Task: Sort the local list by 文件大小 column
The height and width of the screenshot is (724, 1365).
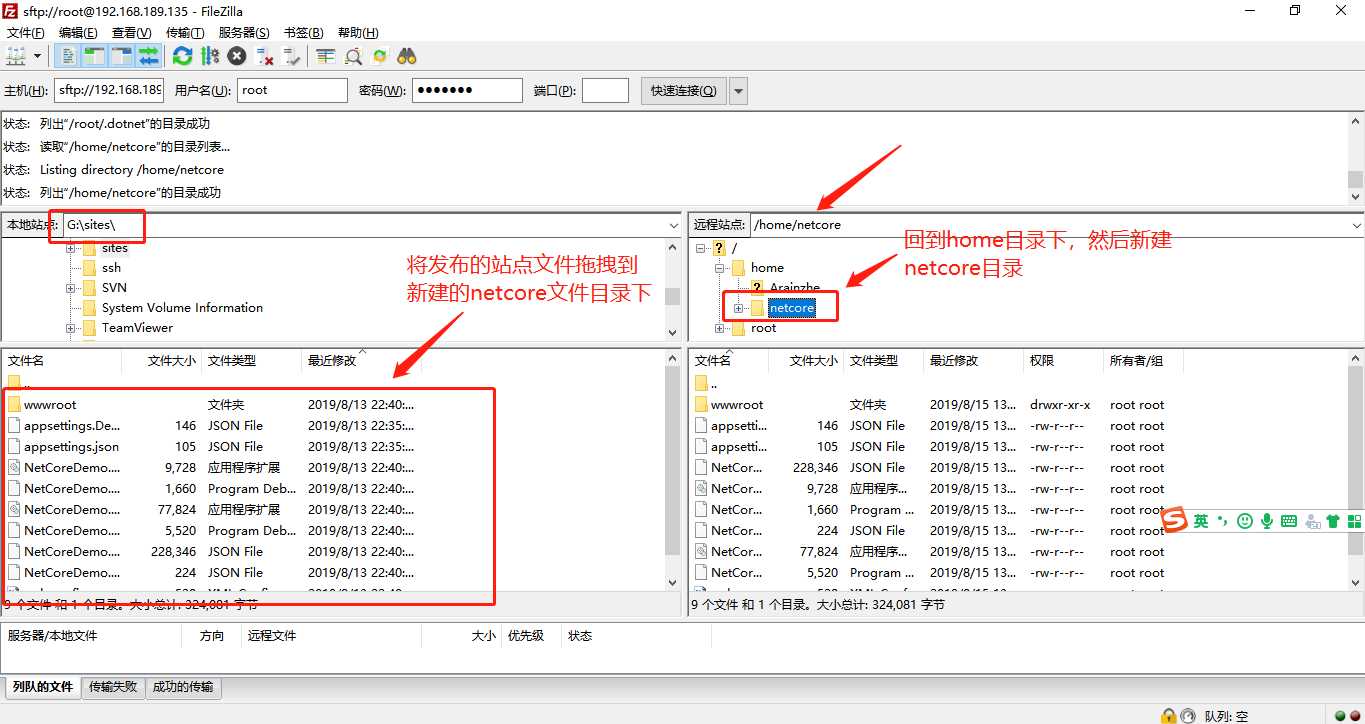Action: coord(162,361)
